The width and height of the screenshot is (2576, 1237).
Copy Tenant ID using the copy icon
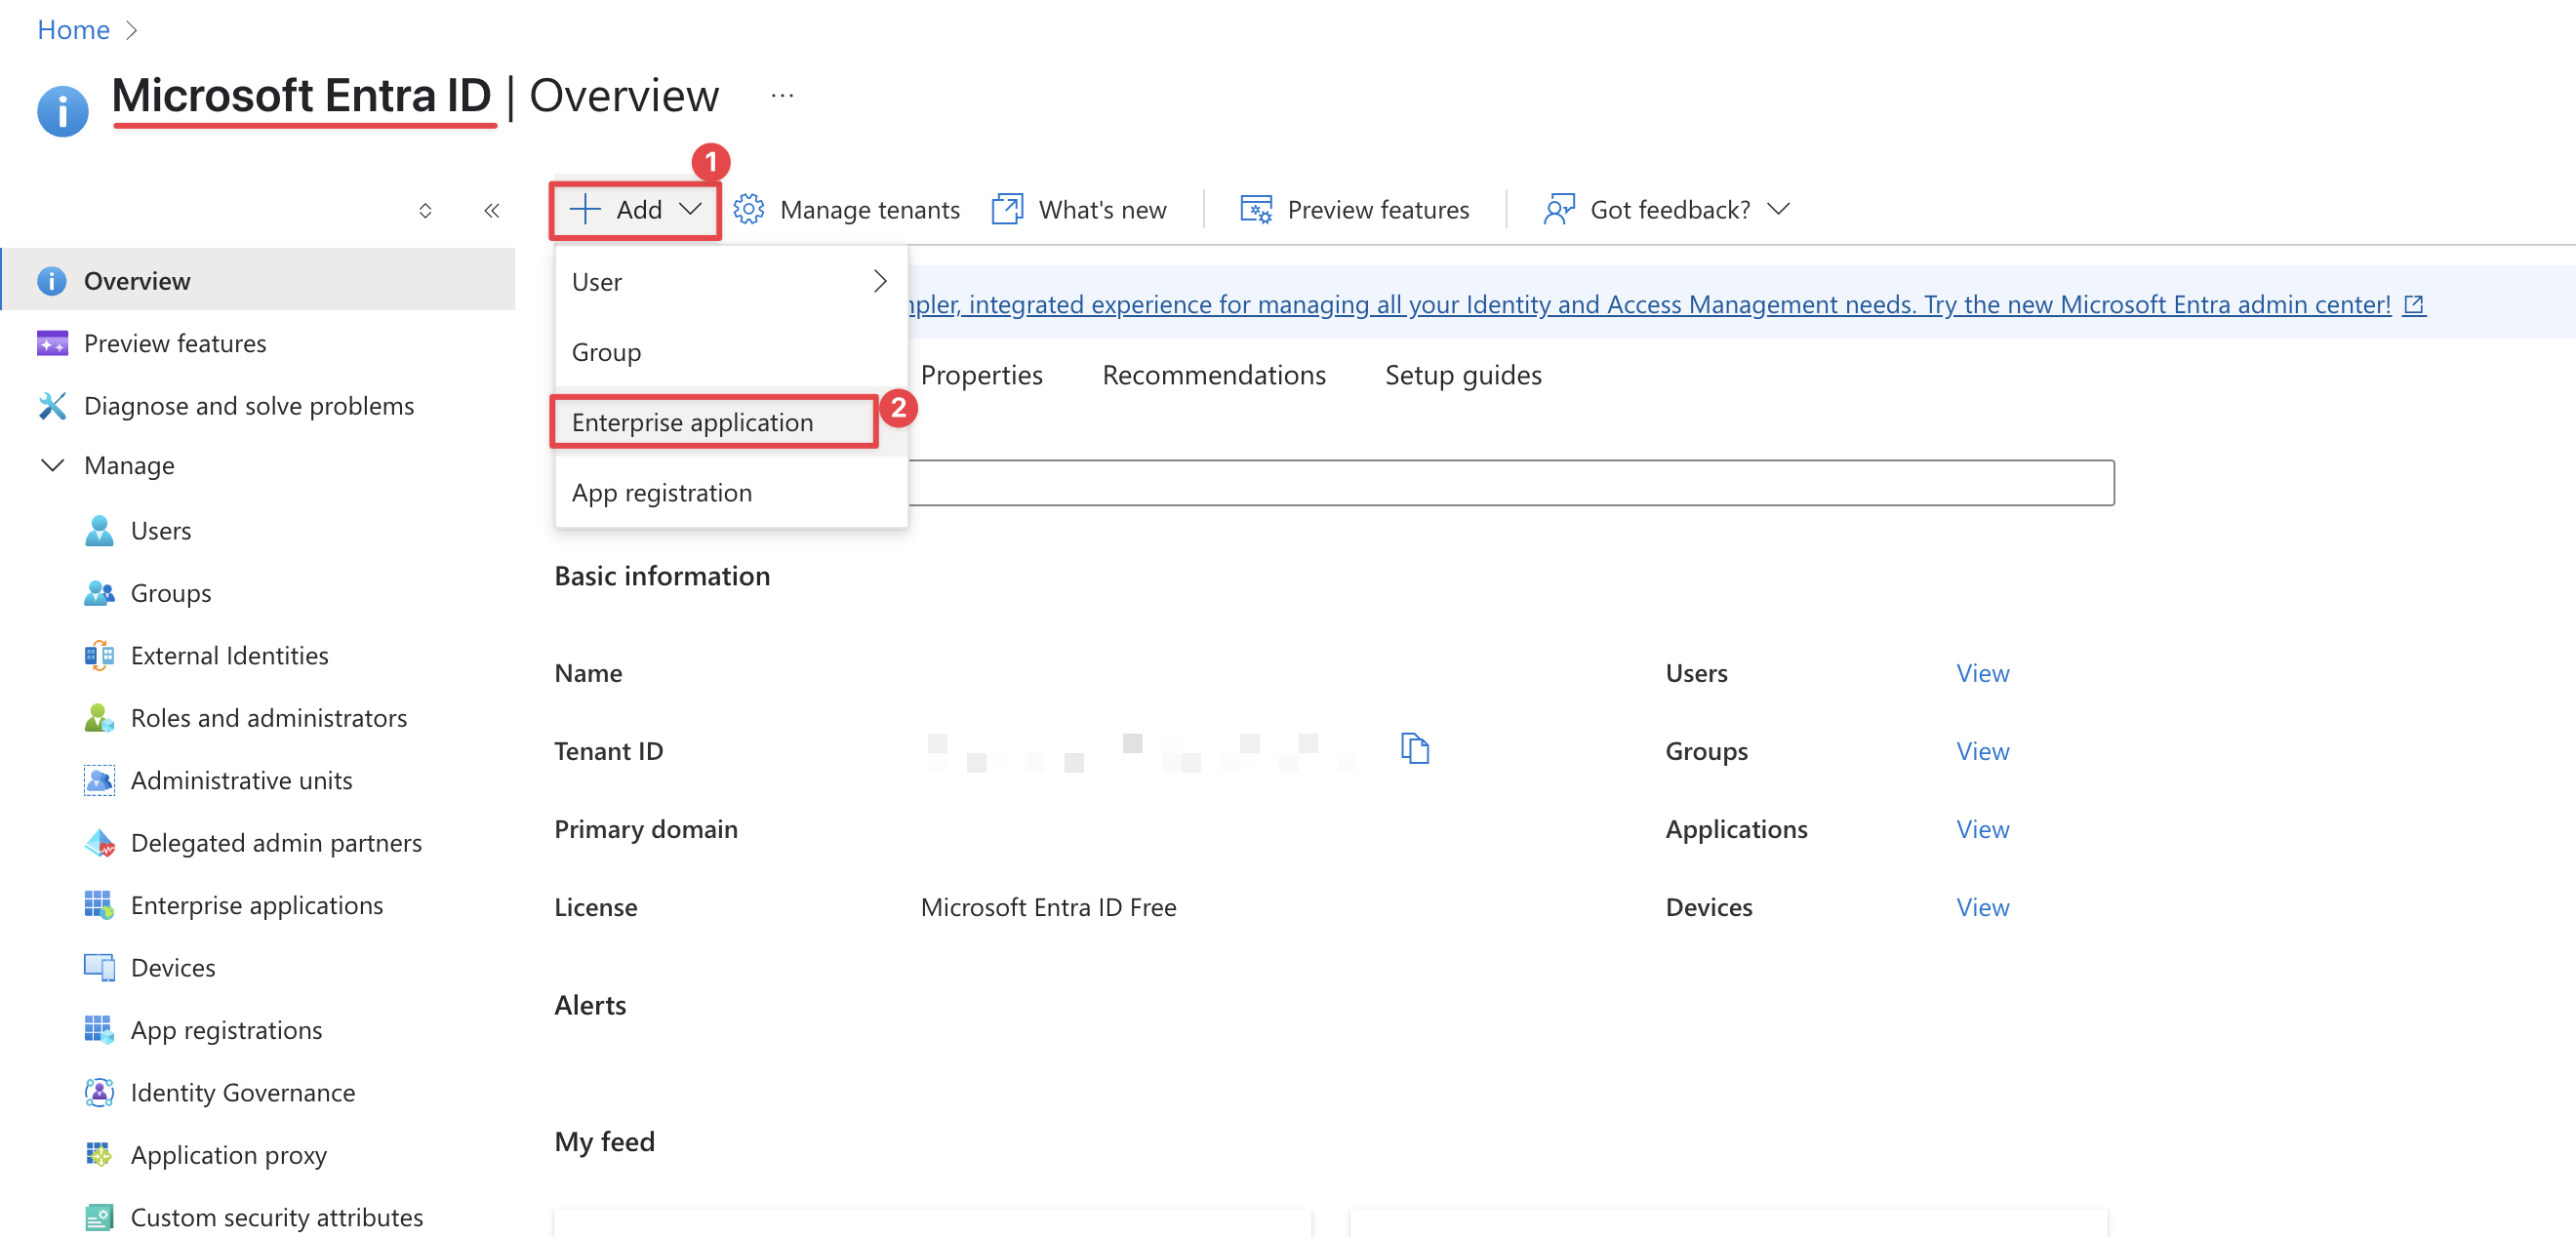1414,748
